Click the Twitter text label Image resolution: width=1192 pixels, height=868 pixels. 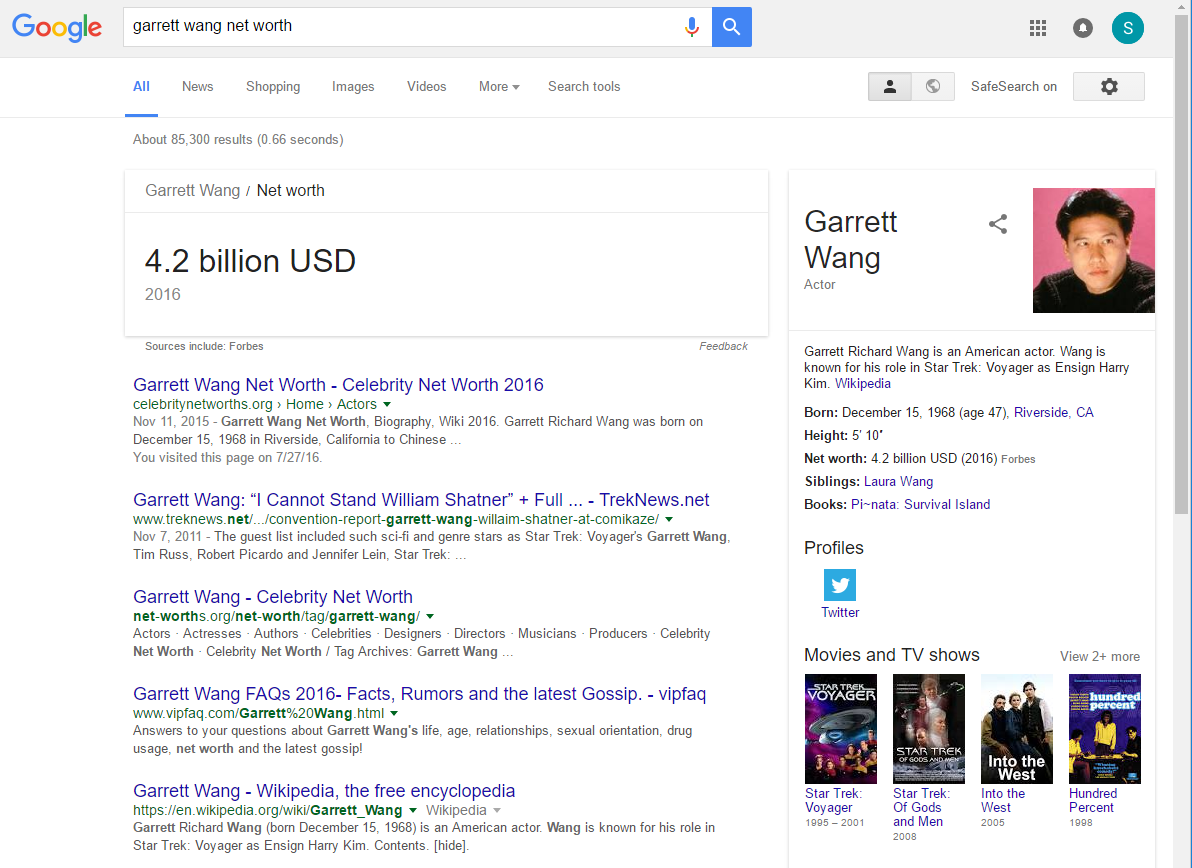click(x=840, y=613)
